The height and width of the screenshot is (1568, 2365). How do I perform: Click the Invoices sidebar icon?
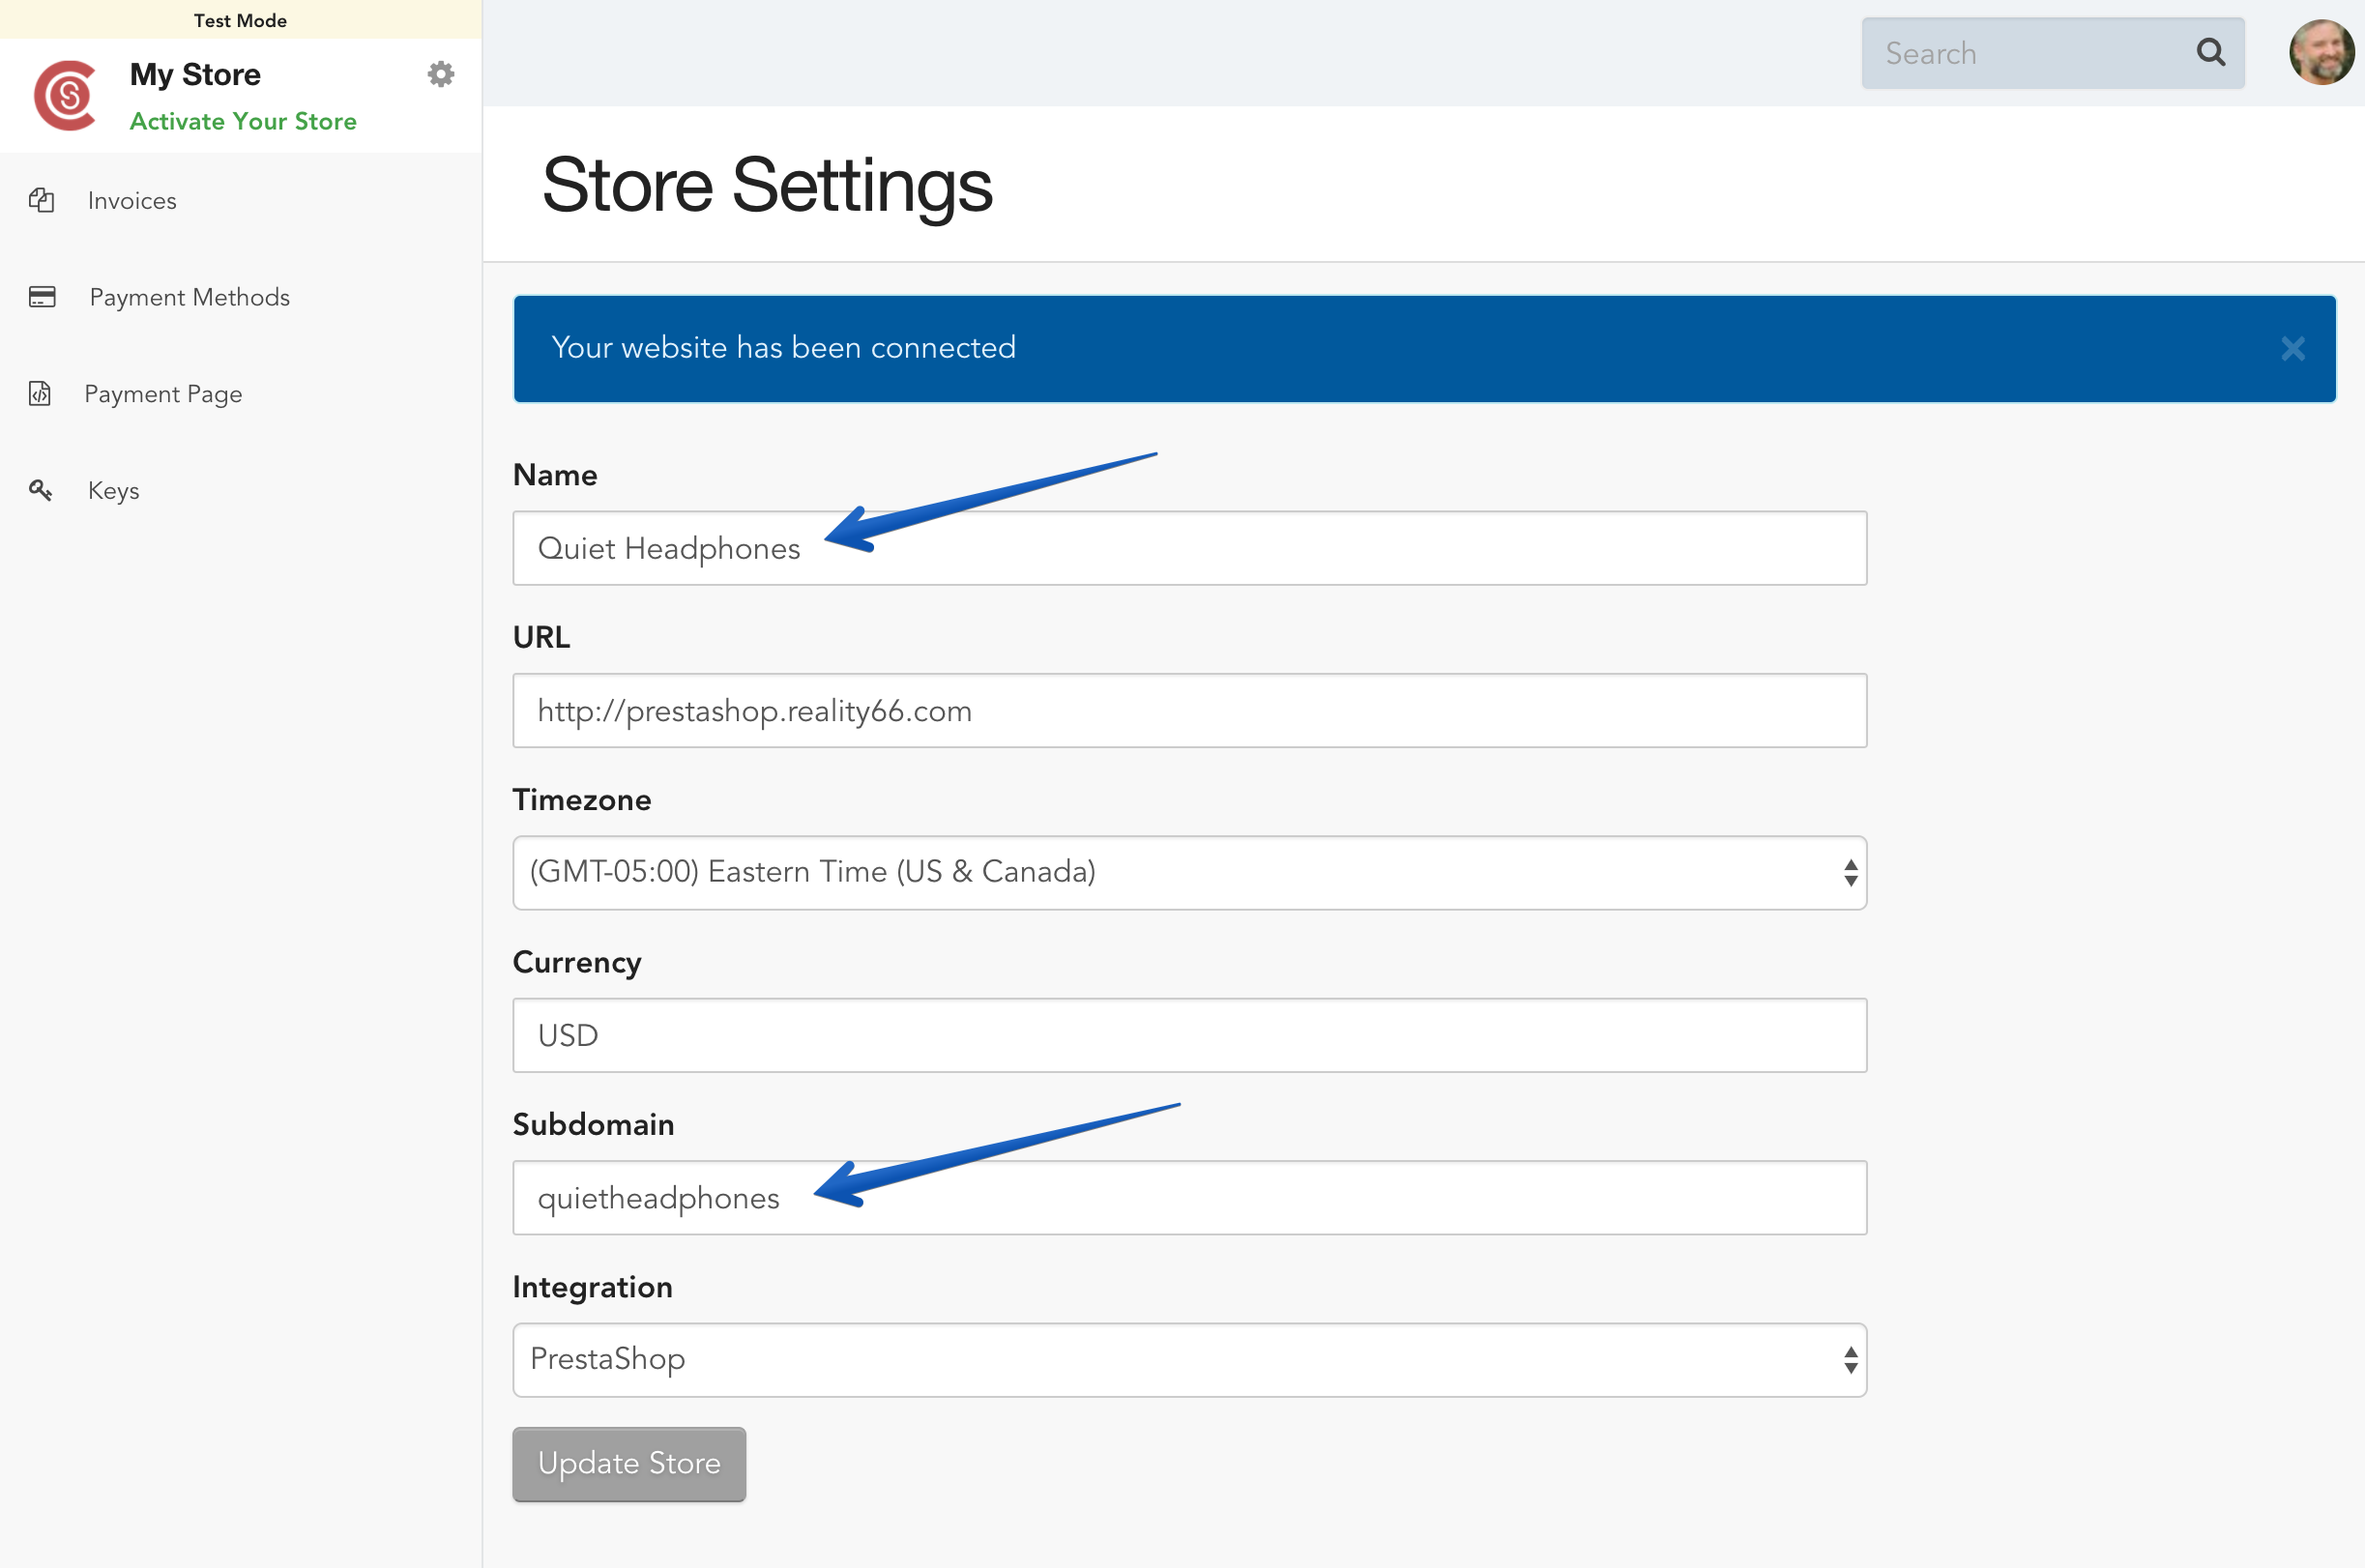point(41,200)
